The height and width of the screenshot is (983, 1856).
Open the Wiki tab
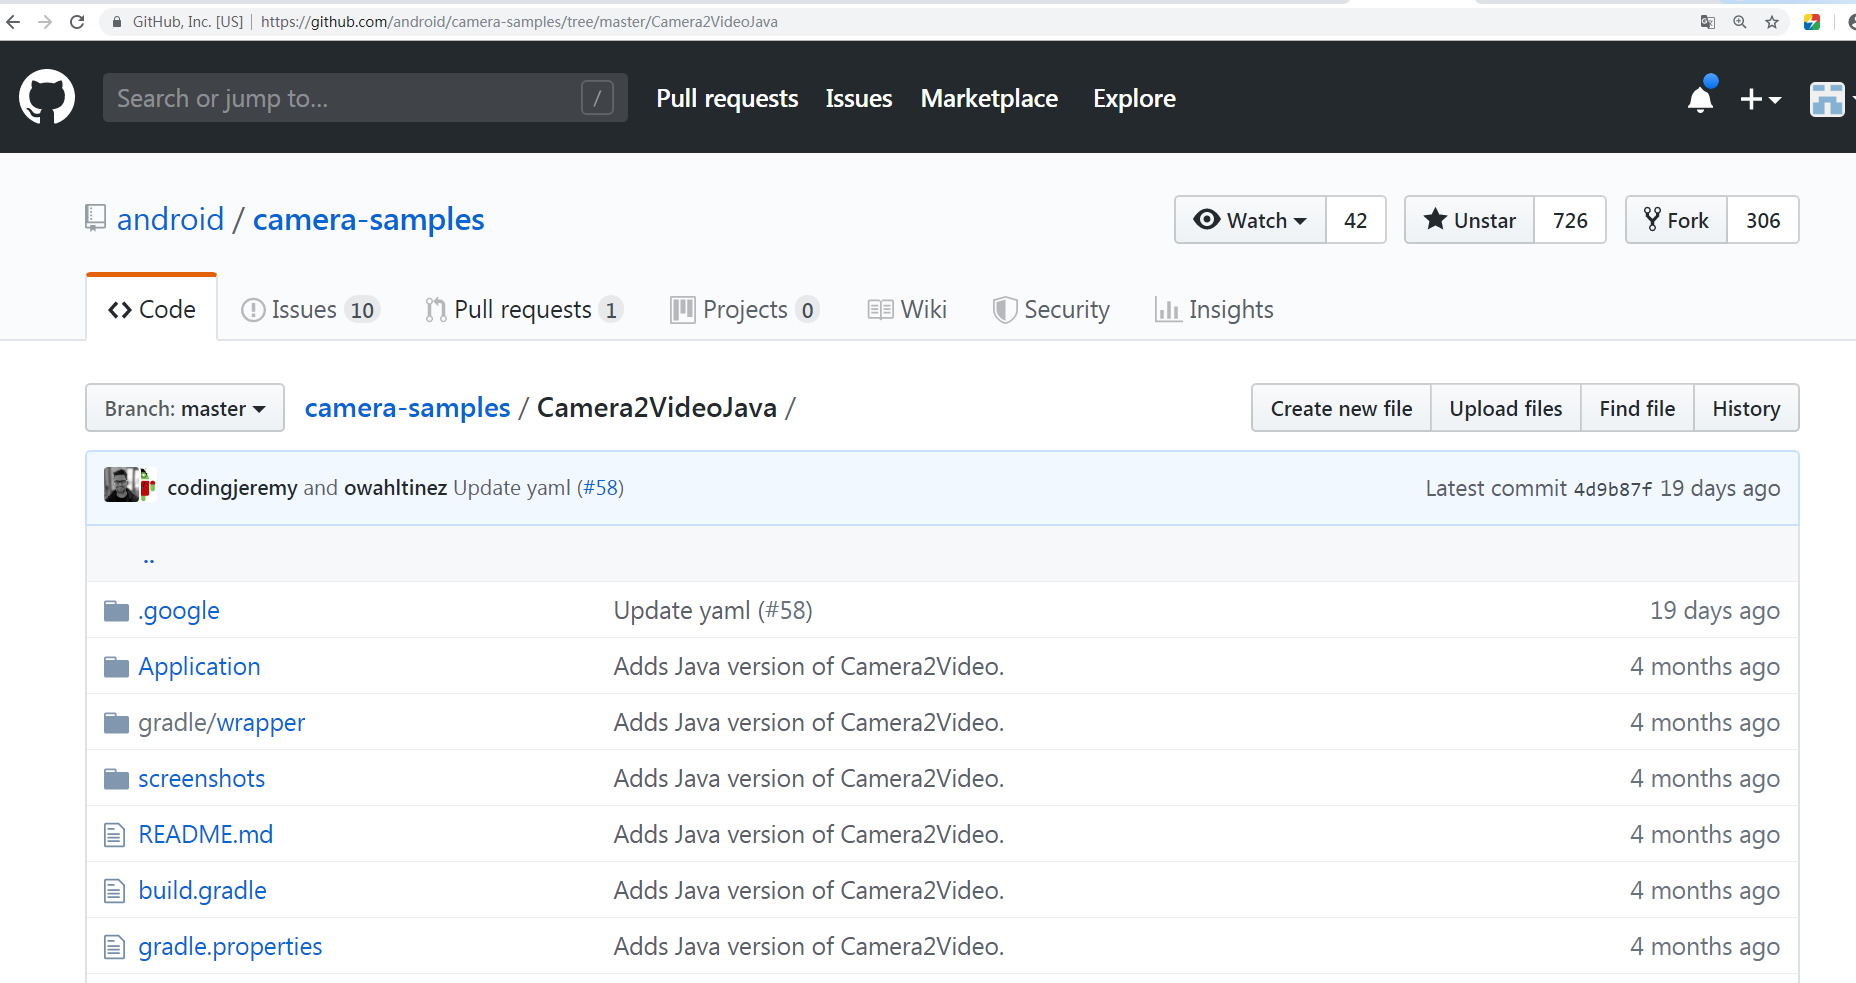click(x=907, y=310)
